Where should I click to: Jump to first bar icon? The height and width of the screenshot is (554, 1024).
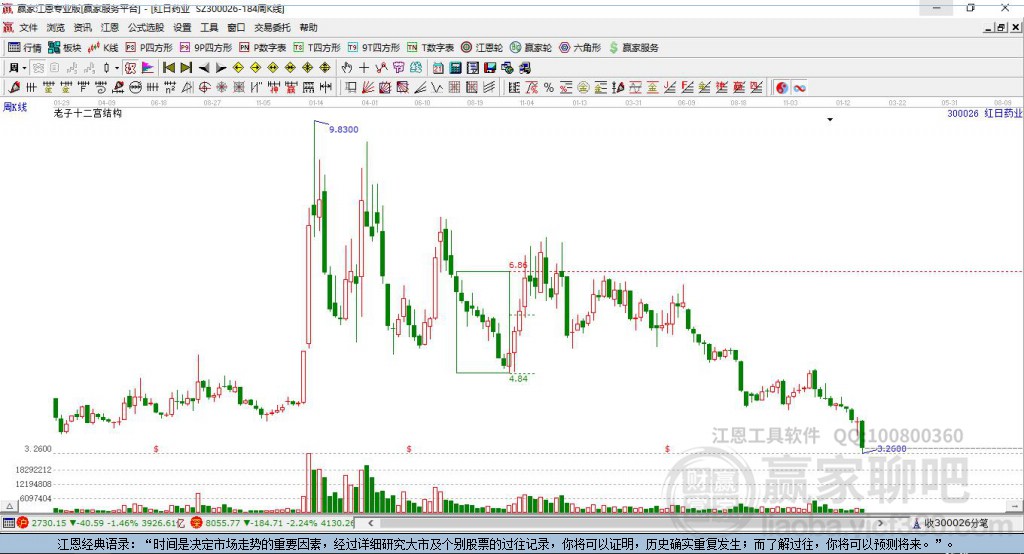point(168,68)
